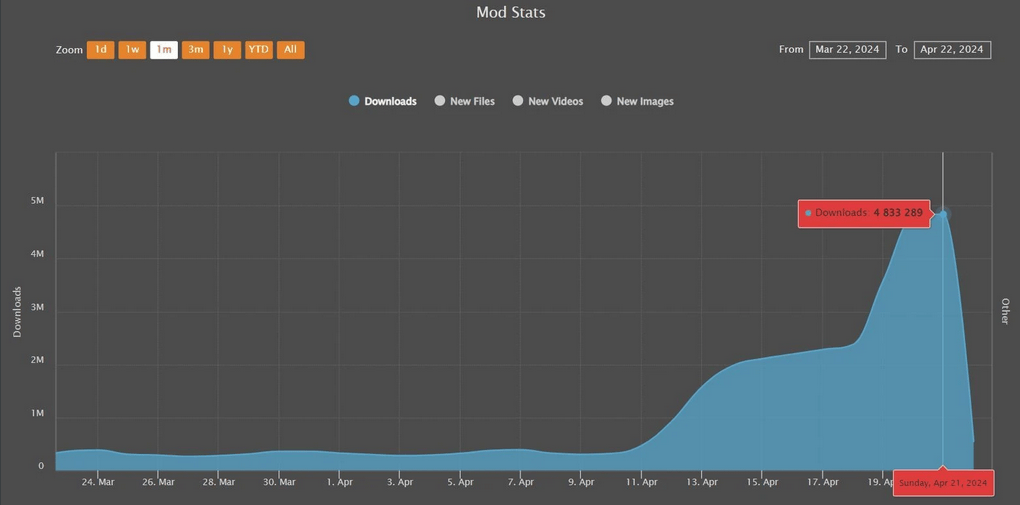Edit the To date field
The image size is (1020, 505).
[952, 50]
